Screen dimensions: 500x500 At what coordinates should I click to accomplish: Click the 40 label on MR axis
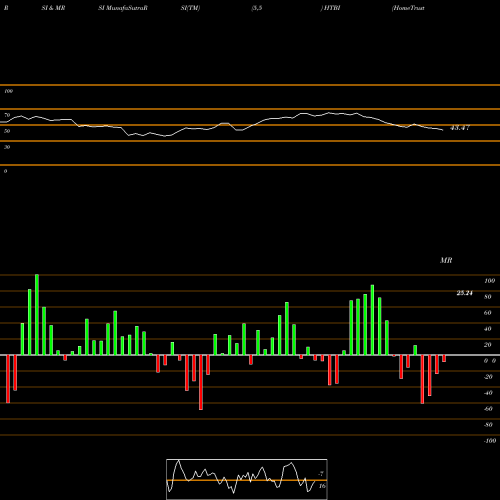(x=488, y=329)
